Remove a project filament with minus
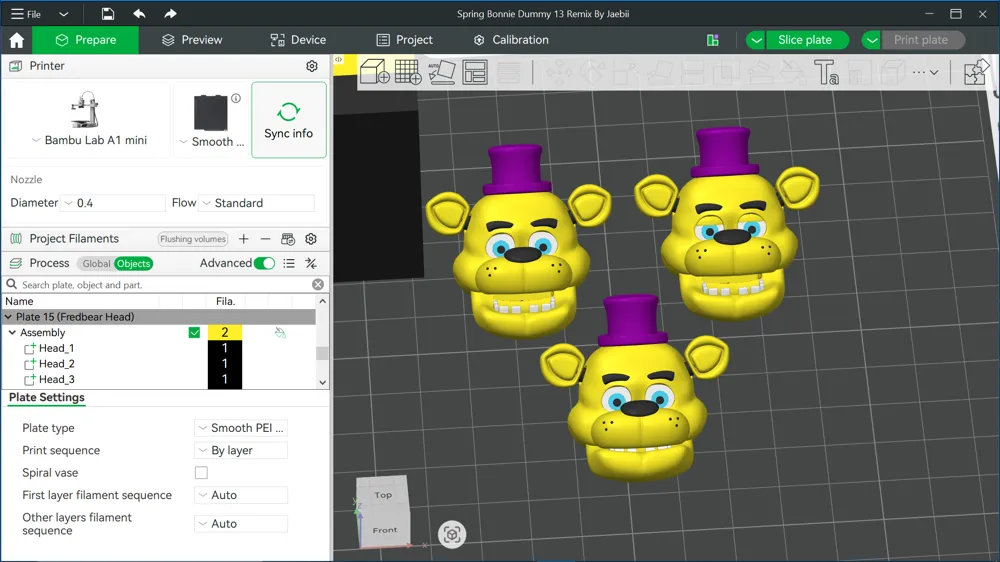 [265, 239]
